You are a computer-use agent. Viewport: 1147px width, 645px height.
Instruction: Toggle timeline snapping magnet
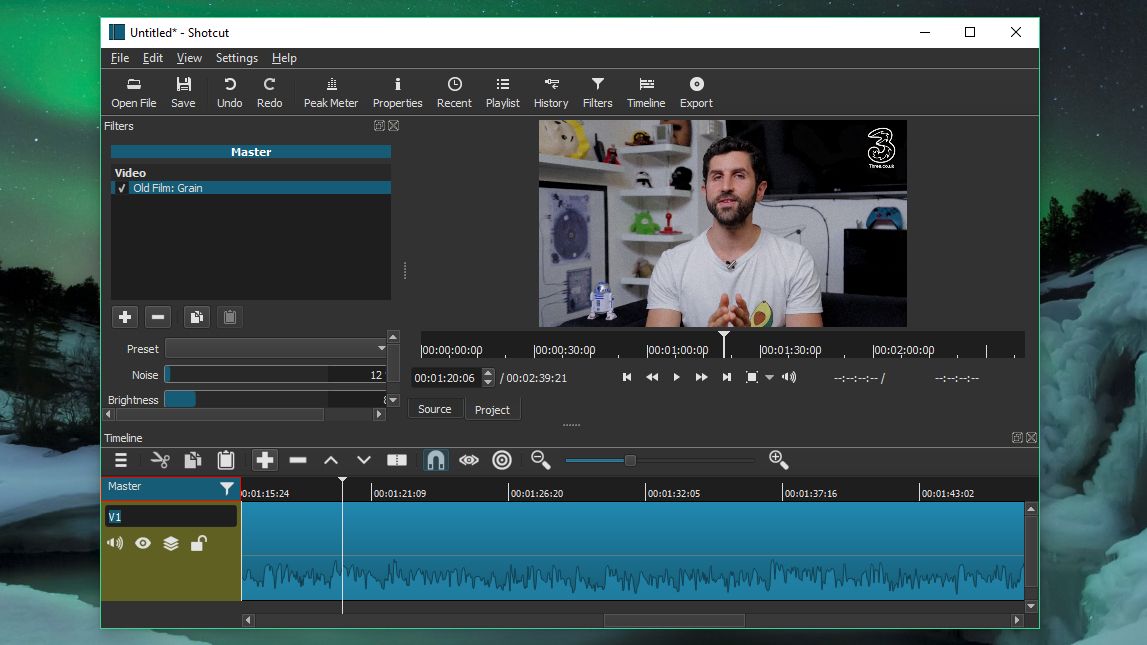(435, 460)
